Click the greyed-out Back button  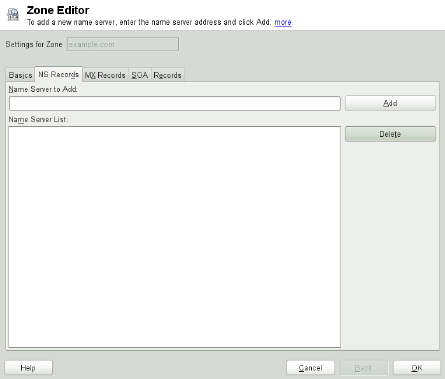pos(364,368)
